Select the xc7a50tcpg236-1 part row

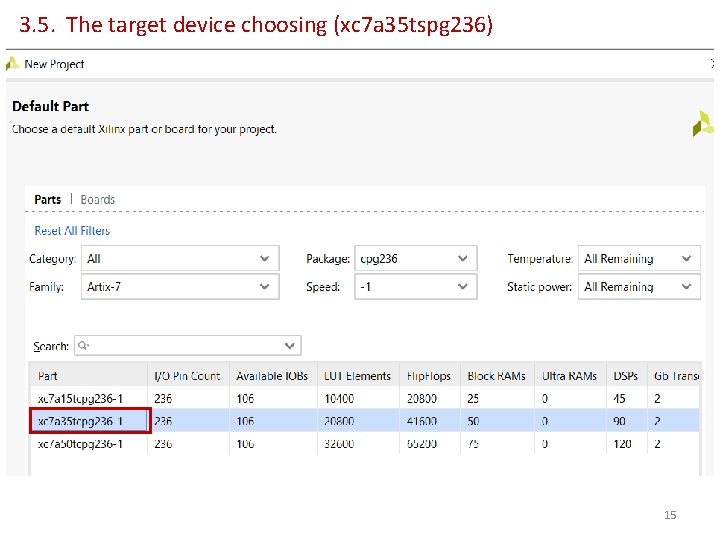click(365, 444)
